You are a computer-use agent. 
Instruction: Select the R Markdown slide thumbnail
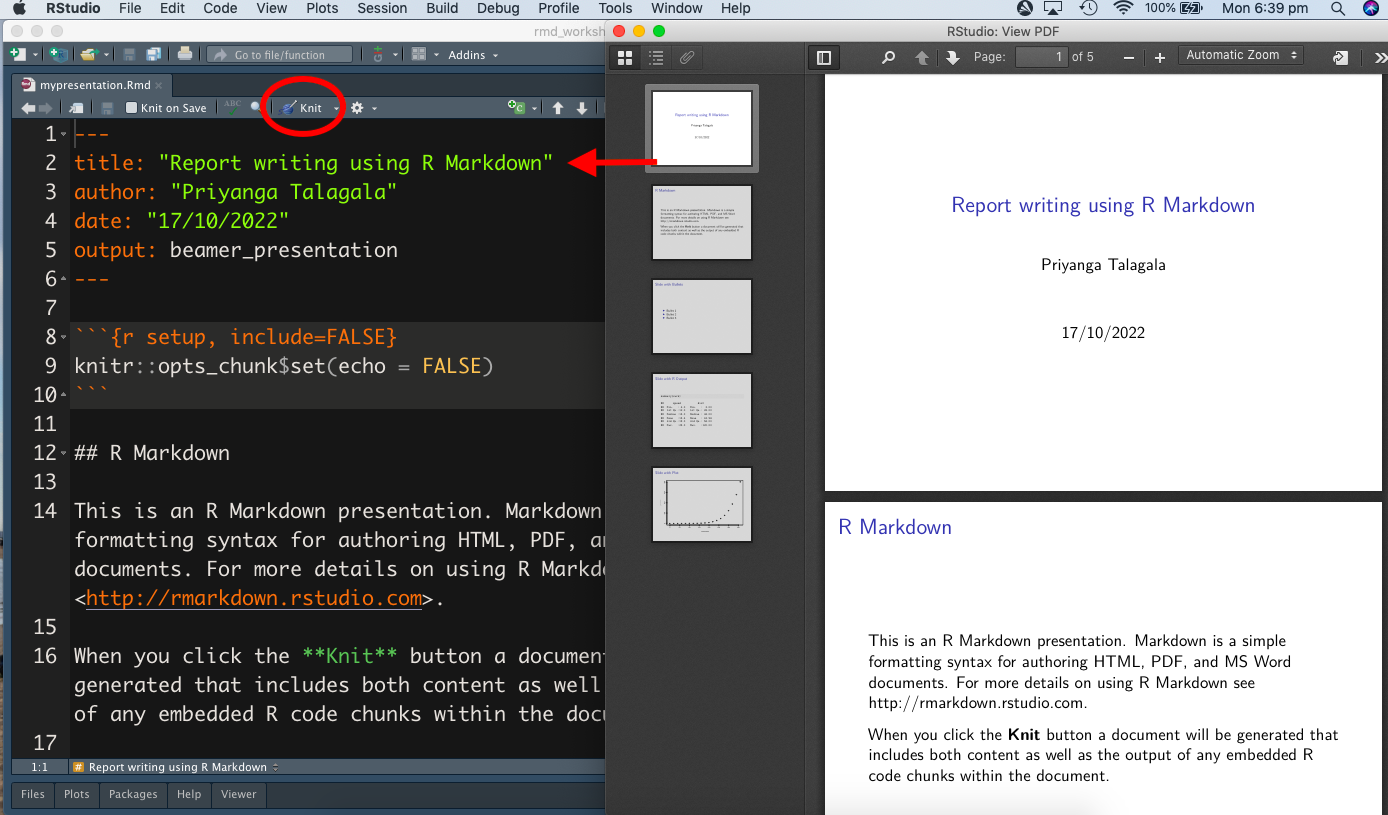point(702,222)
